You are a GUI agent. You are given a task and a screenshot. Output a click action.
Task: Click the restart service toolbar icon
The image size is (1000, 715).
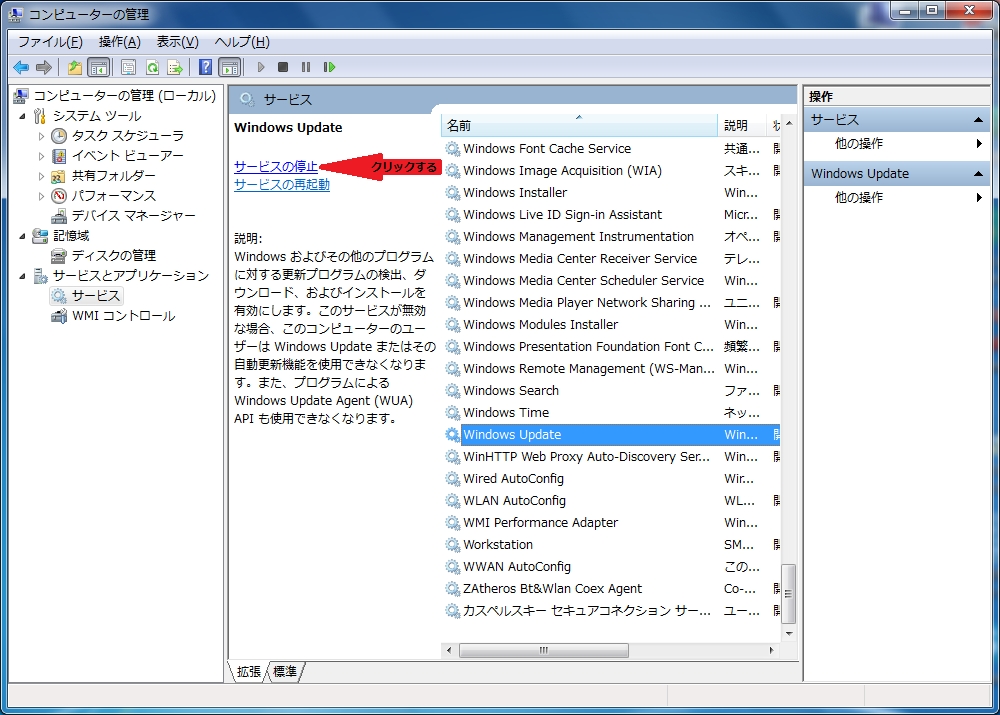coord(329,67)
